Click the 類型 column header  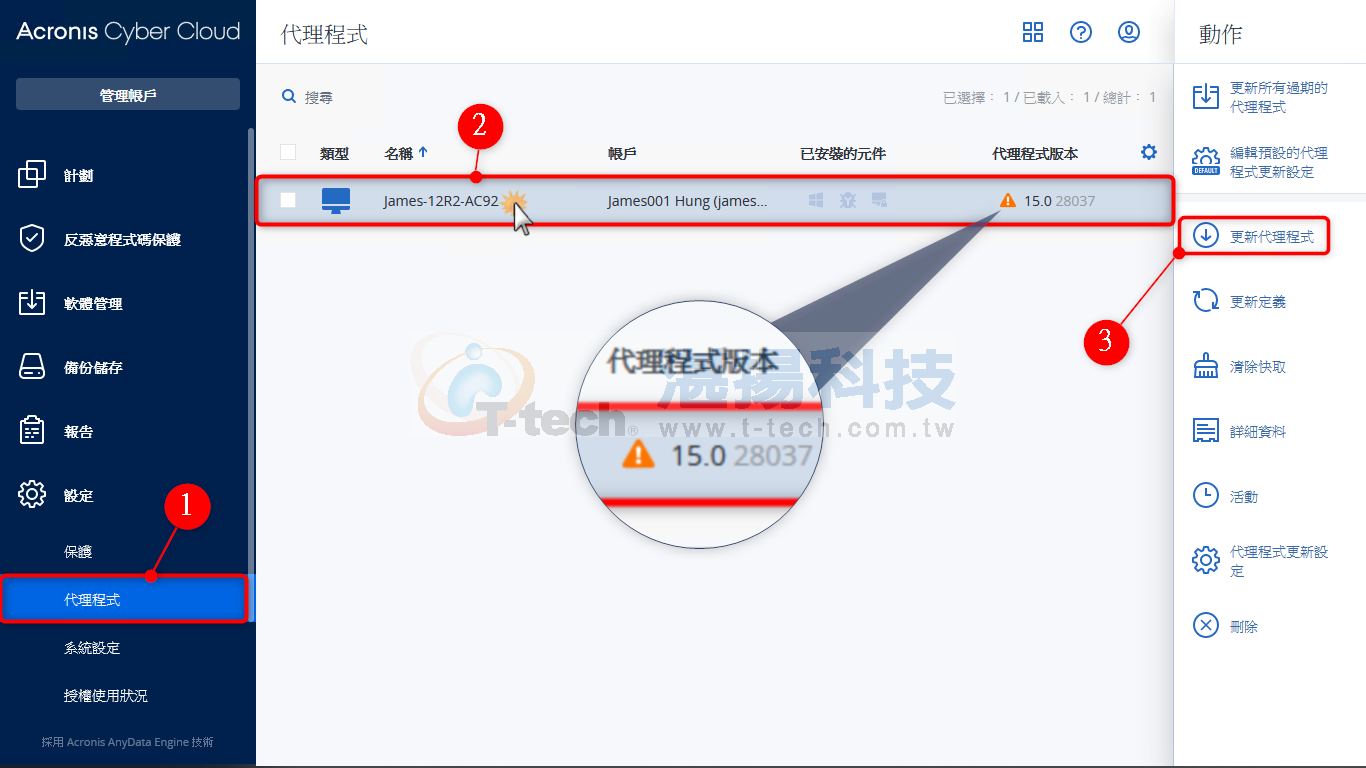pyautogui.click(x=334, y=153)
